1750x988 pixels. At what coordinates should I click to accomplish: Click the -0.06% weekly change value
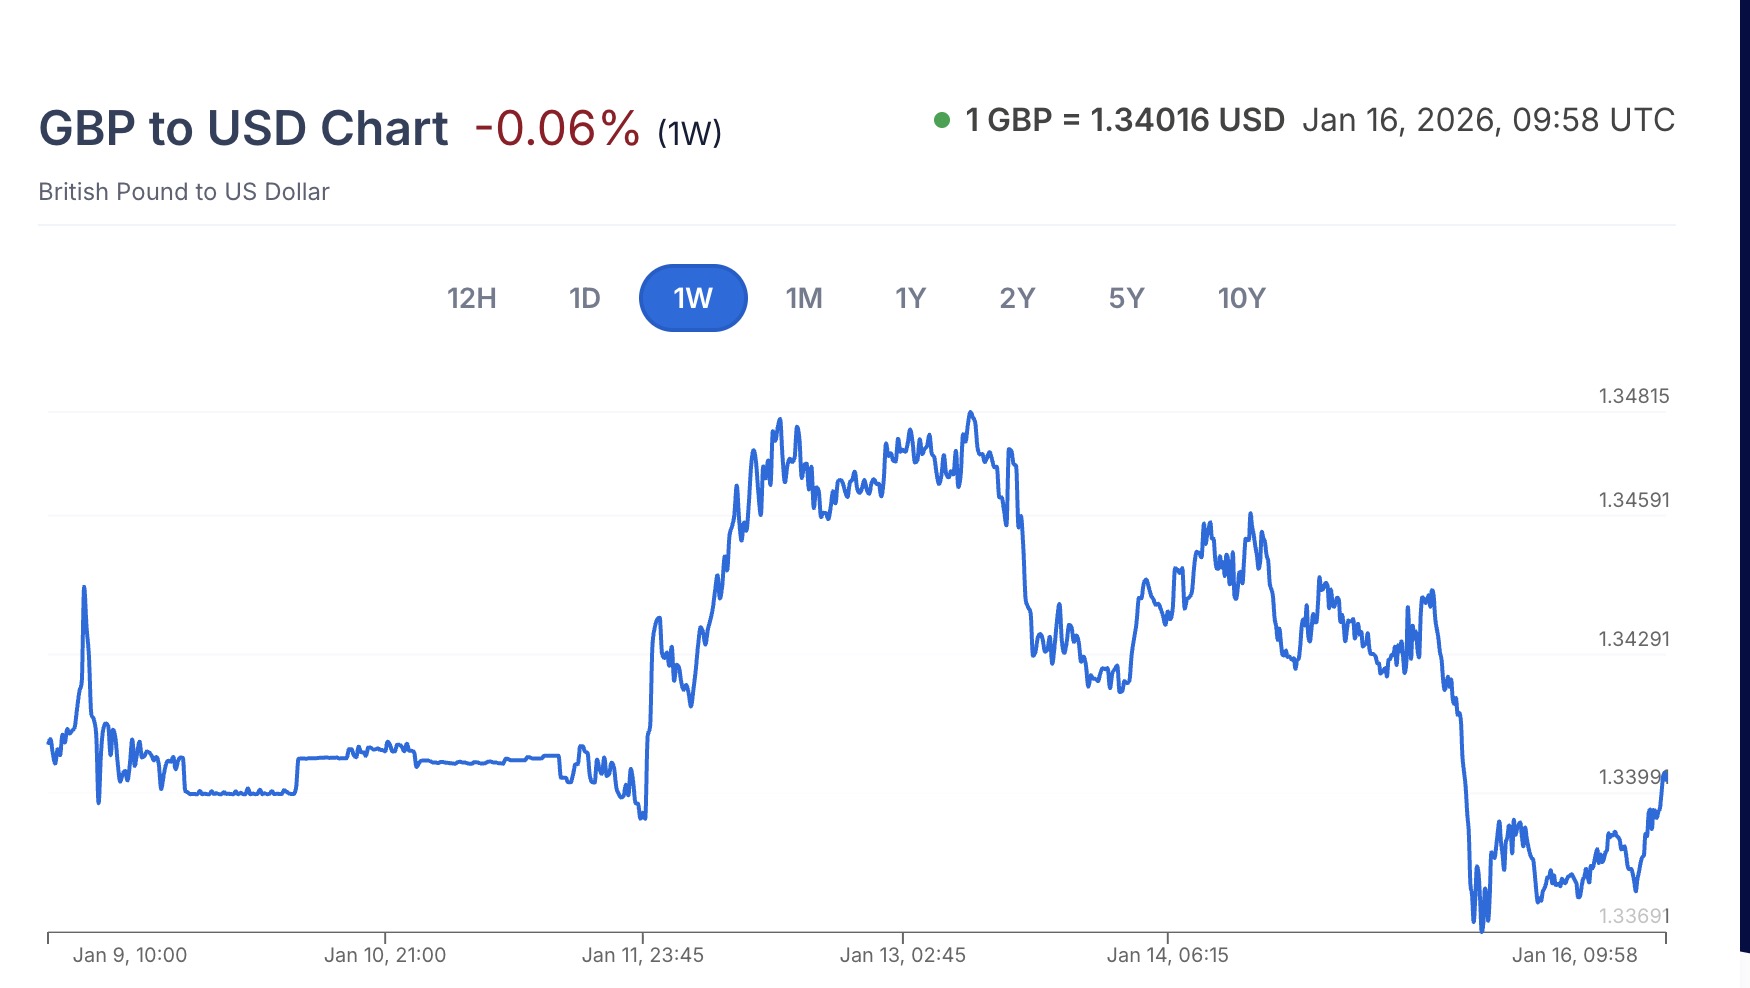tap(557, 129)
